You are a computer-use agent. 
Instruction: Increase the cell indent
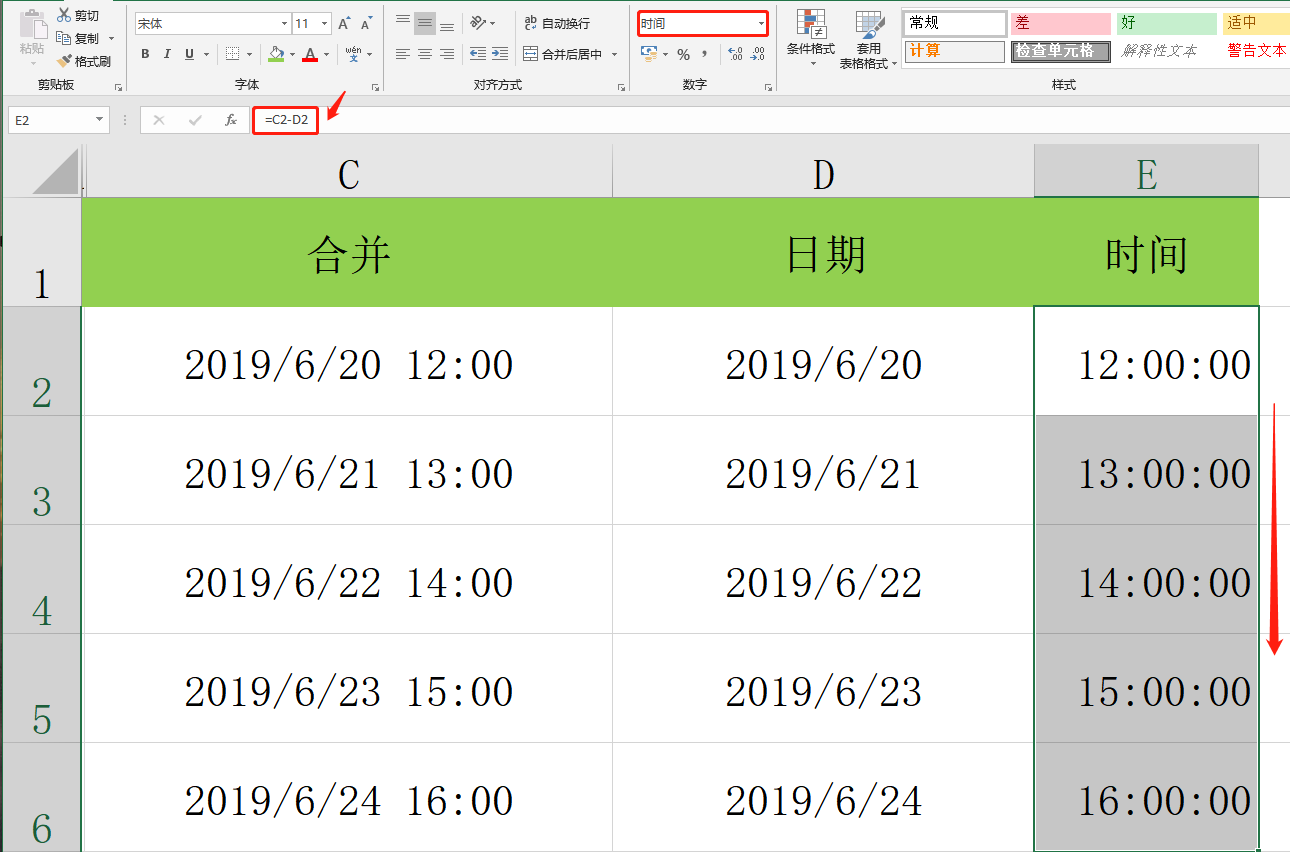500,54
